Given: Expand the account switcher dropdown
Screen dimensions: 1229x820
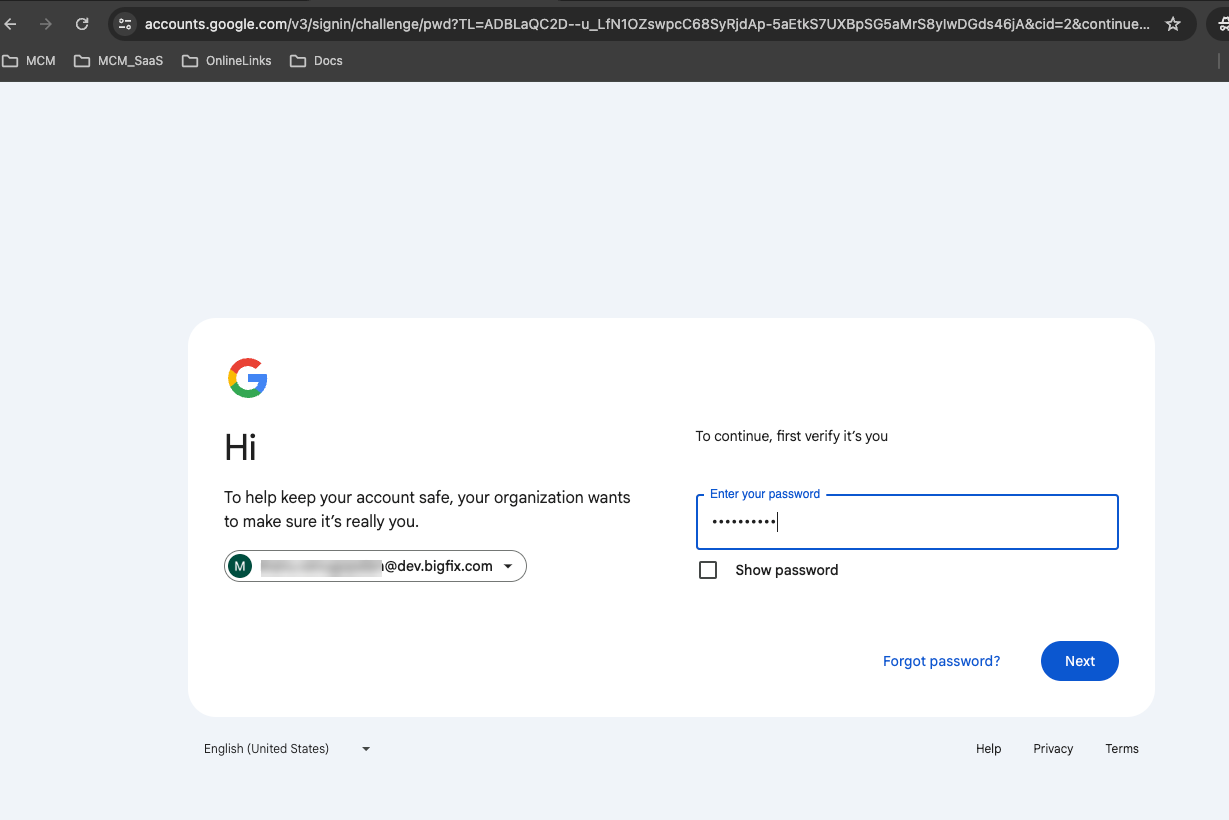Looking at the screenshot, I should (508, 567).
